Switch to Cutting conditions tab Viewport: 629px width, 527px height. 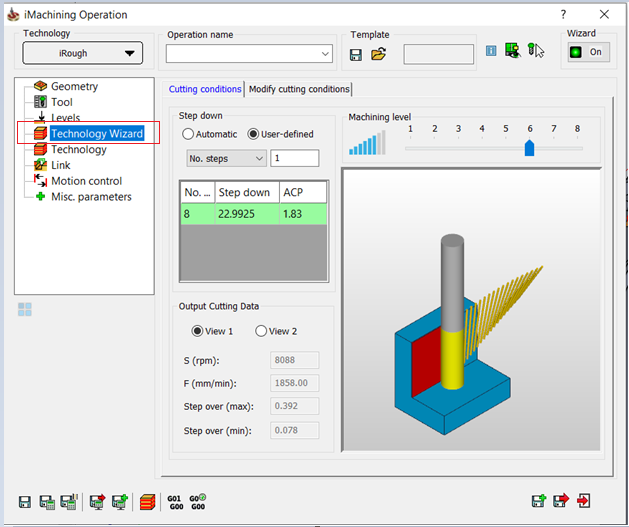pyautogui.click(x=205, y=89)
